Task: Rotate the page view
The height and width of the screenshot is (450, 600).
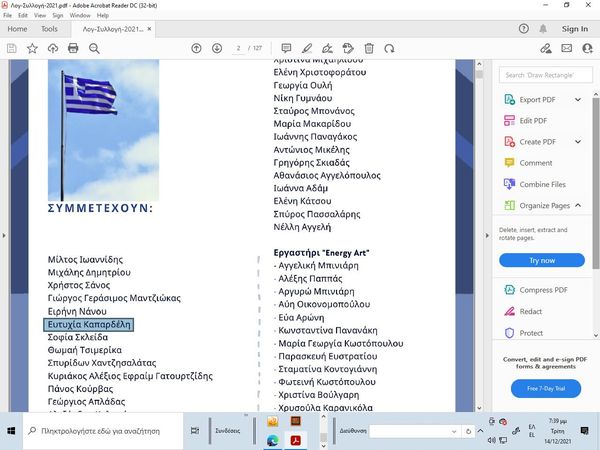Action: tap(390, 48)
